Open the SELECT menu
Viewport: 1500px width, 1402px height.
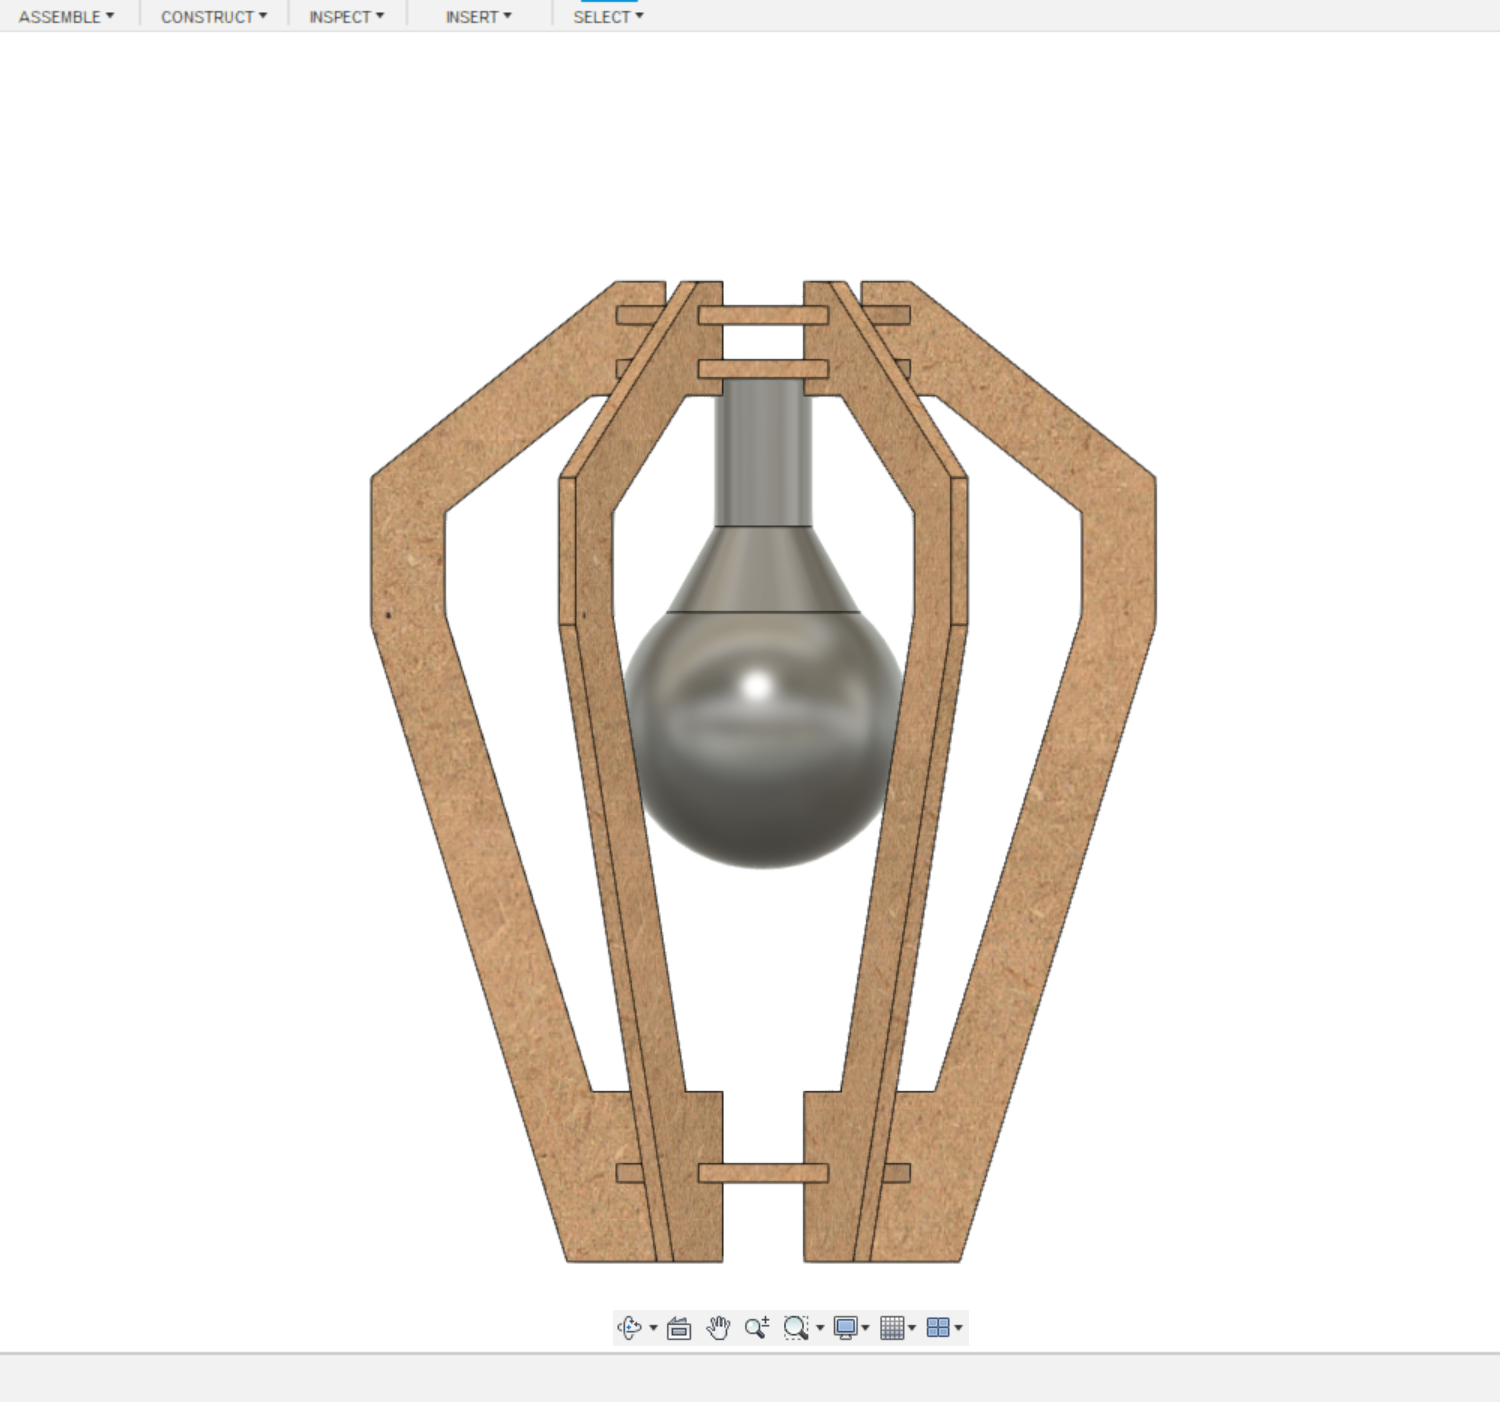[605, 16]
